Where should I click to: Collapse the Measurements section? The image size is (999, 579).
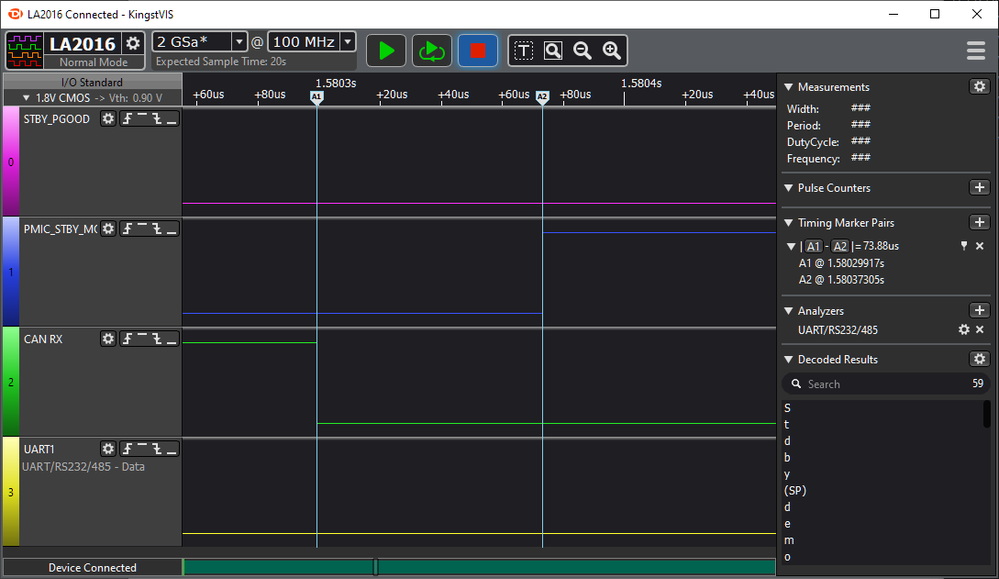click(789, 87)
